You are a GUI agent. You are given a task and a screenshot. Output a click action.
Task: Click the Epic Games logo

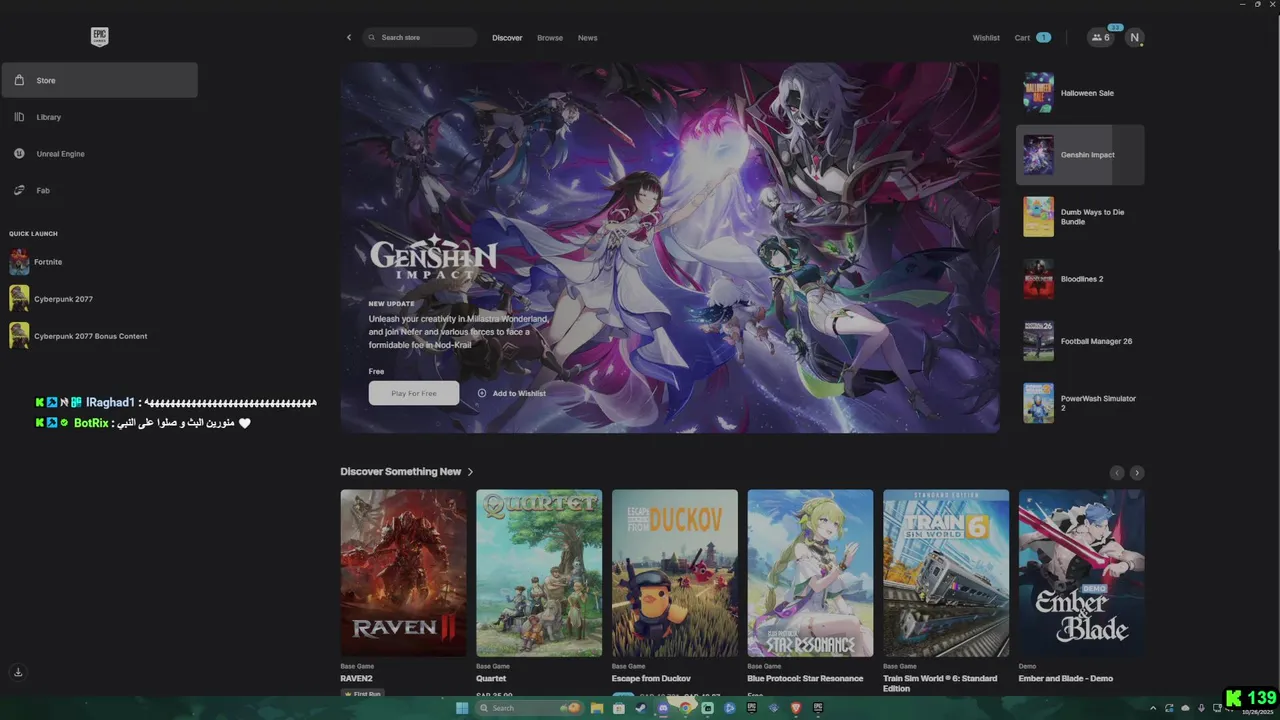coord(99,37)
